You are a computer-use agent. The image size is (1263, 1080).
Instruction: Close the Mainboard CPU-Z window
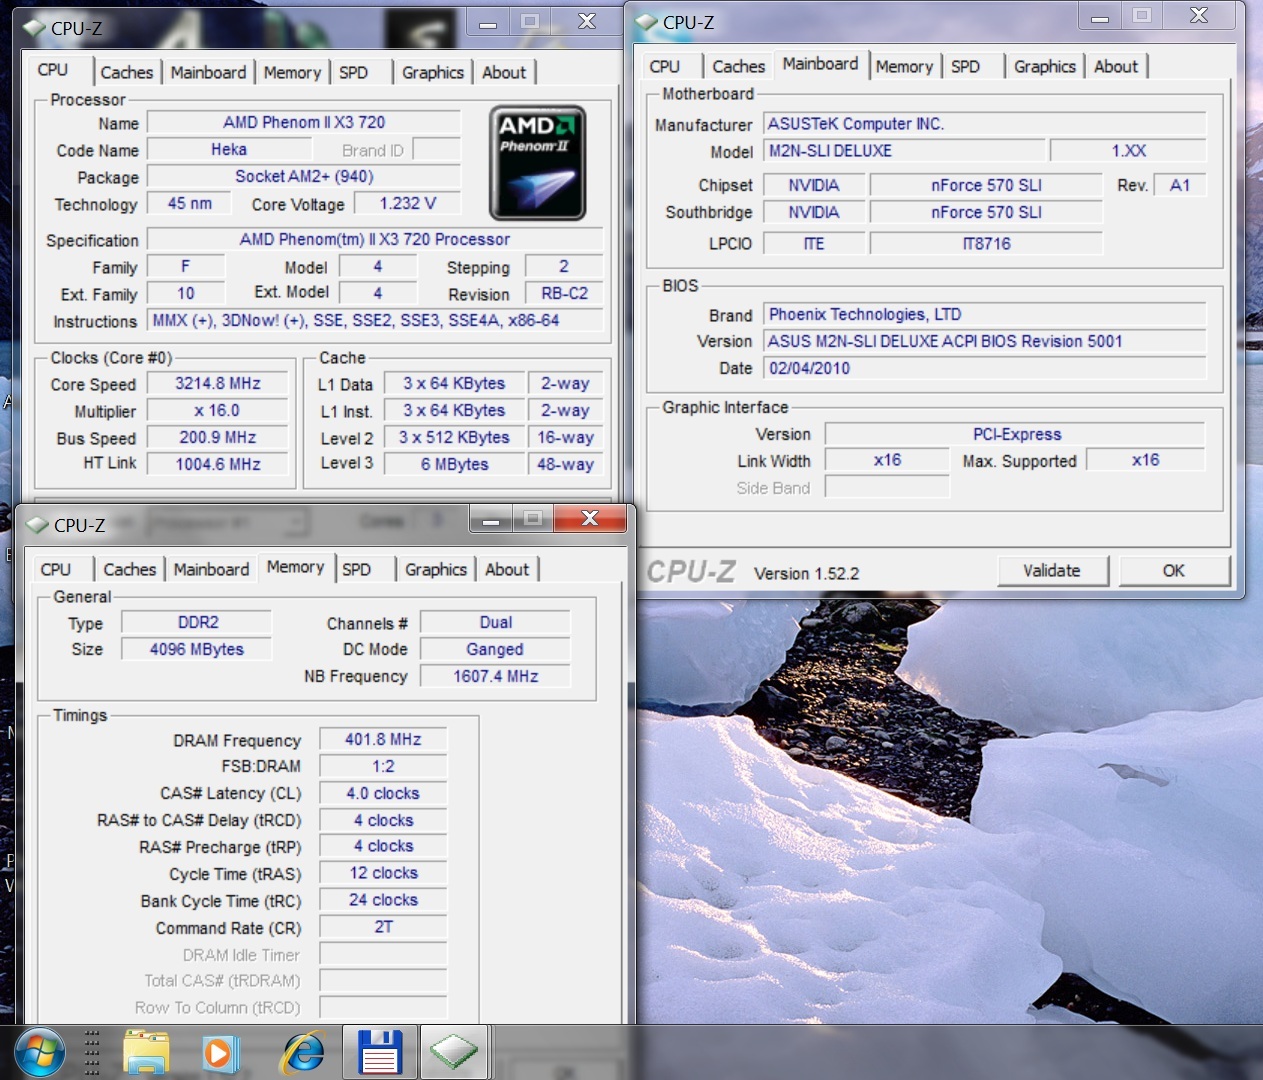click(x=1199, y=15)
